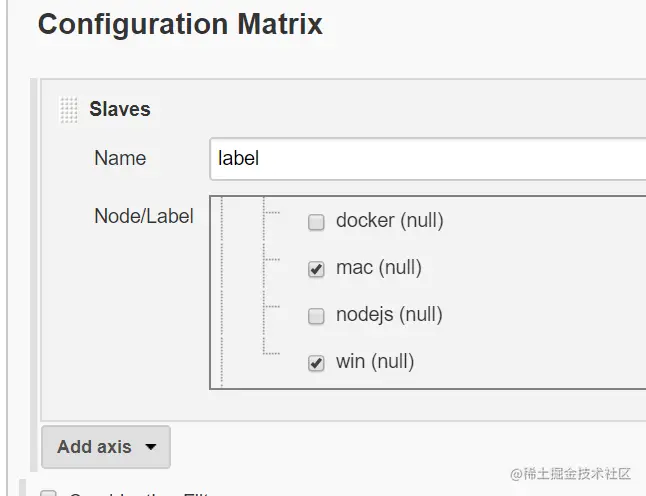Toggle the partially visible checkbox below Add axis

pos(48,492)
